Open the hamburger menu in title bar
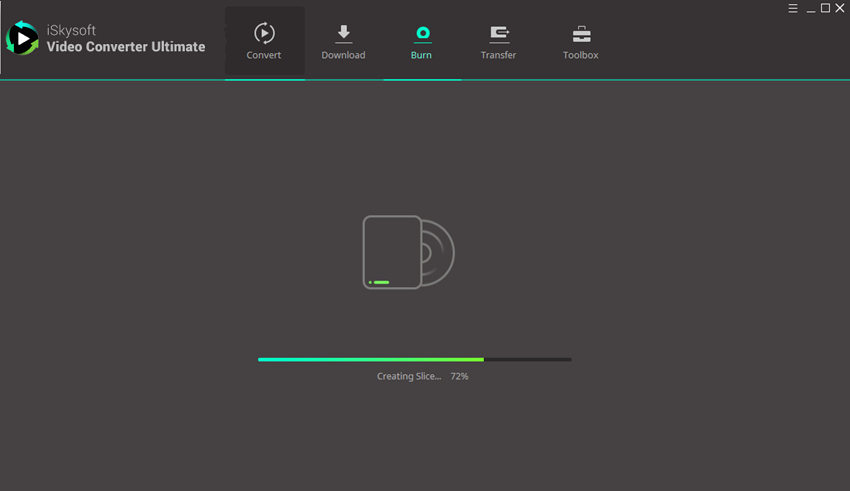 tap(793, 8)
